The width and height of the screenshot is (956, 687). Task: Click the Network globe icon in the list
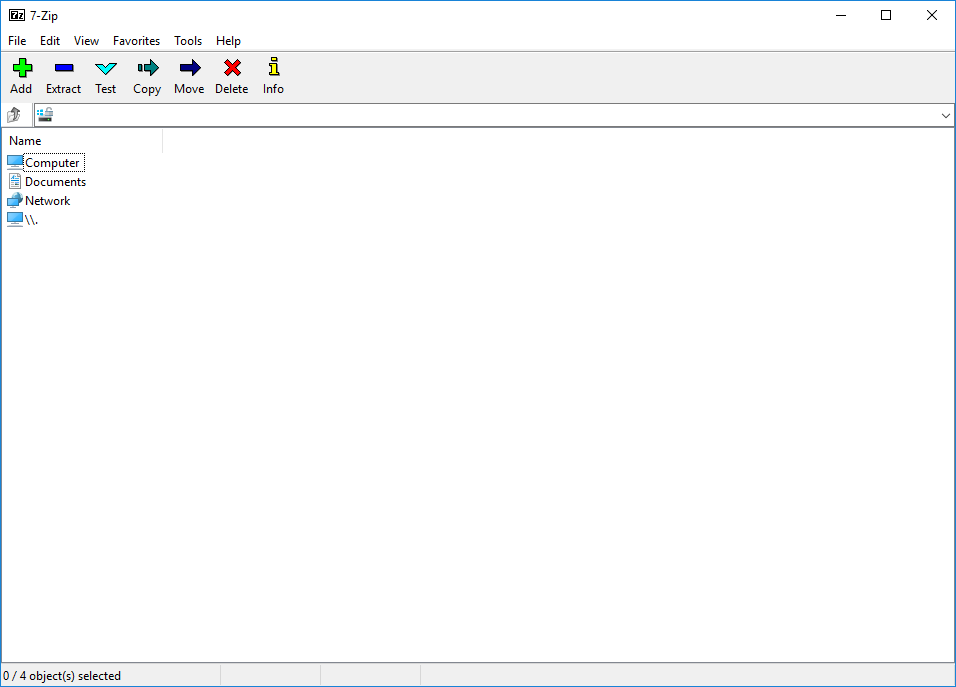tap(15, 200)
